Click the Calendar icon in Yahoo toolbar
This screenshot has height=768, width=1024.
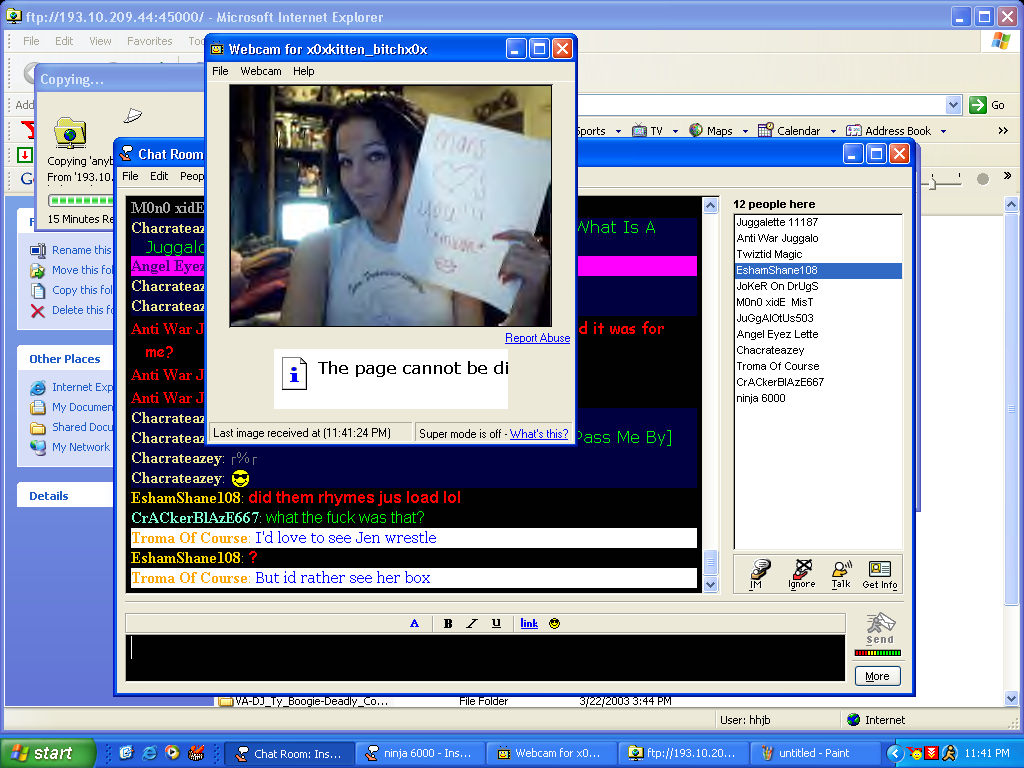pos(766,131)
